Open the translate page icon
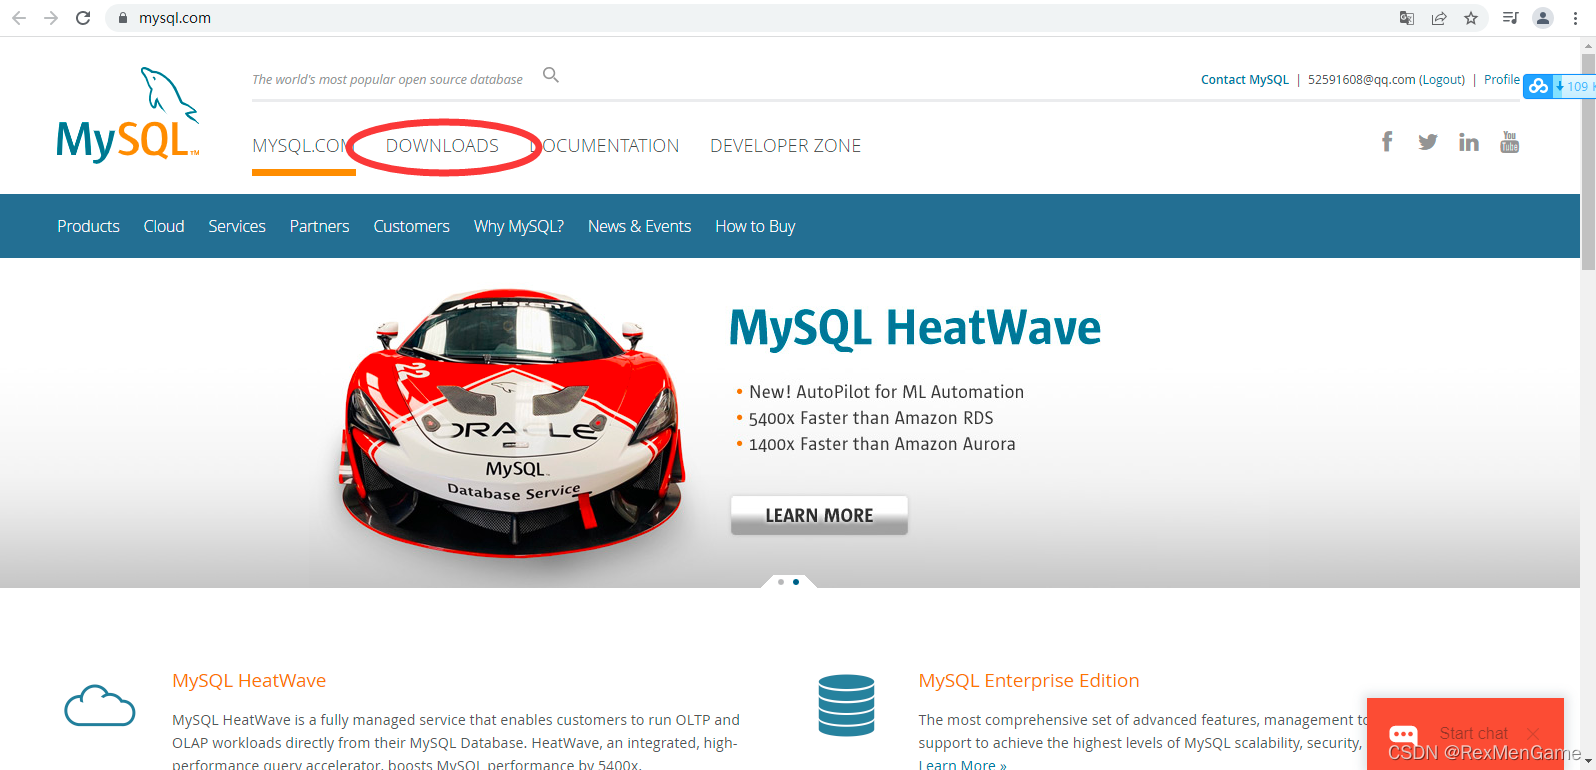This screenshot has height=770, width=1596. [1407, 18]
